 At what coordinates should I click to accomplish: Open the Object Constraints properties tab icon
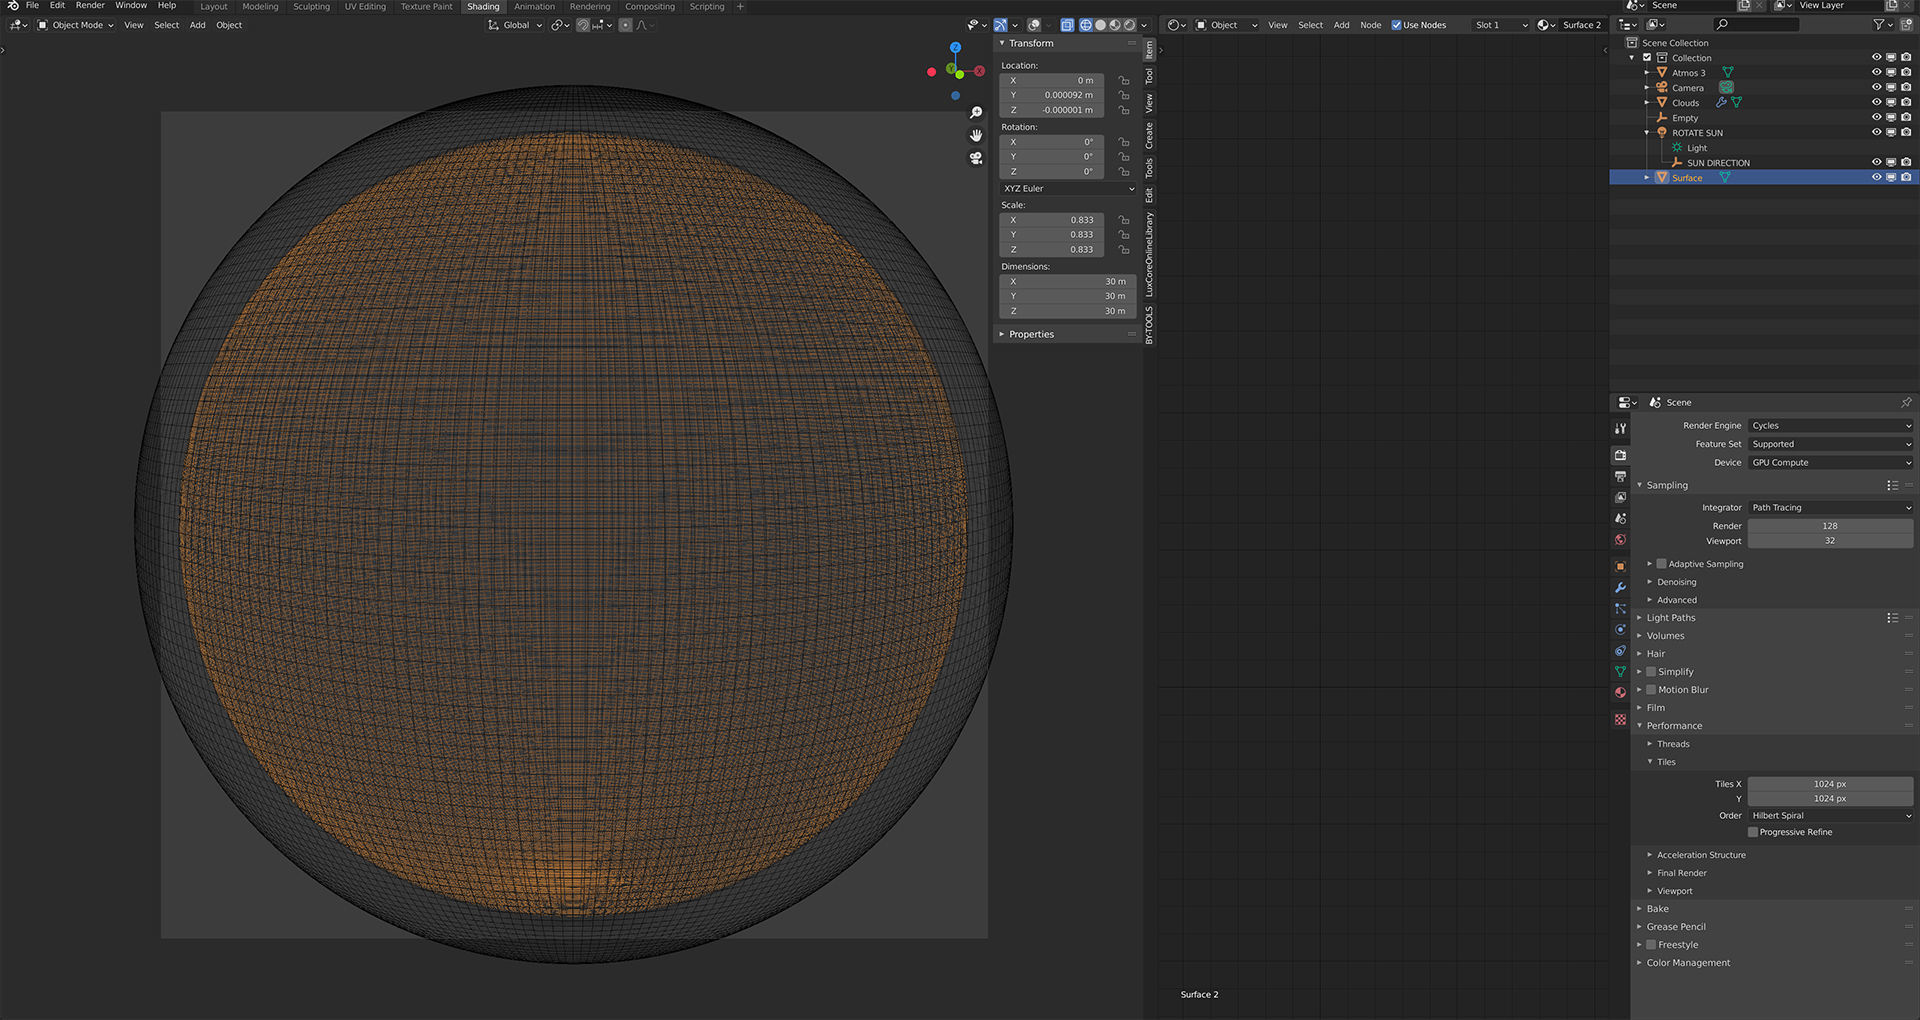point(1620,650)
